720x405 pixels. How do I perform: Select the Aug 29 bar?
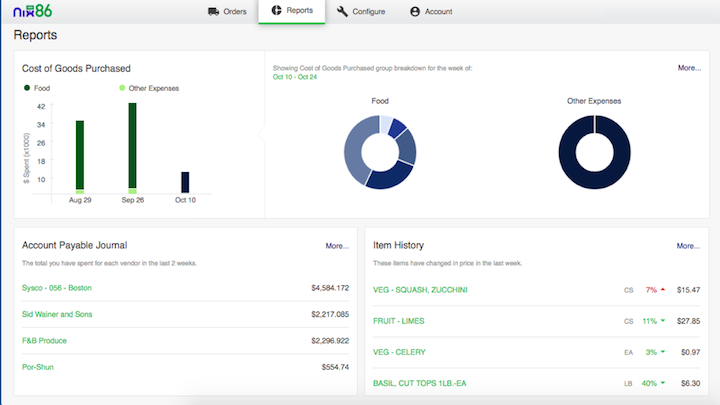(80, 157)
